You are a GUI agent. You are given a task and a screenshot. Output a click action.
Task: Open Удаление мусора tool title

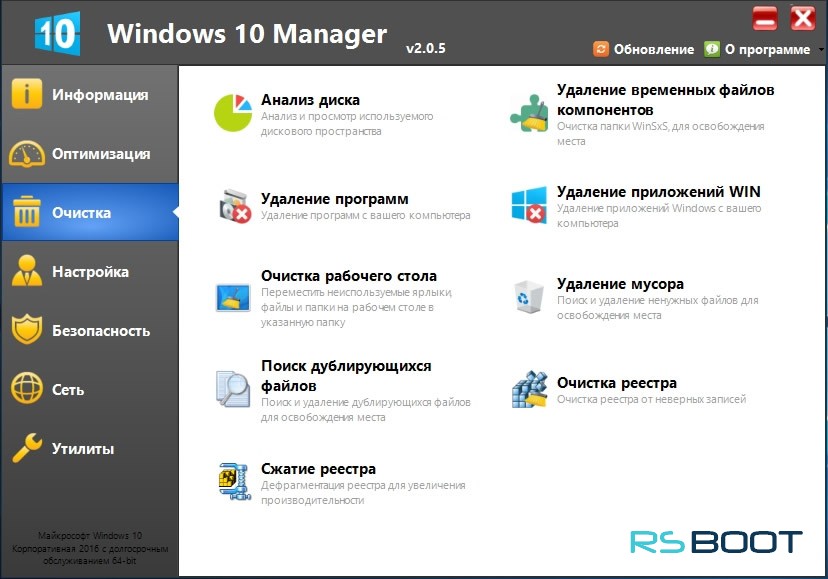click(620, 284)
